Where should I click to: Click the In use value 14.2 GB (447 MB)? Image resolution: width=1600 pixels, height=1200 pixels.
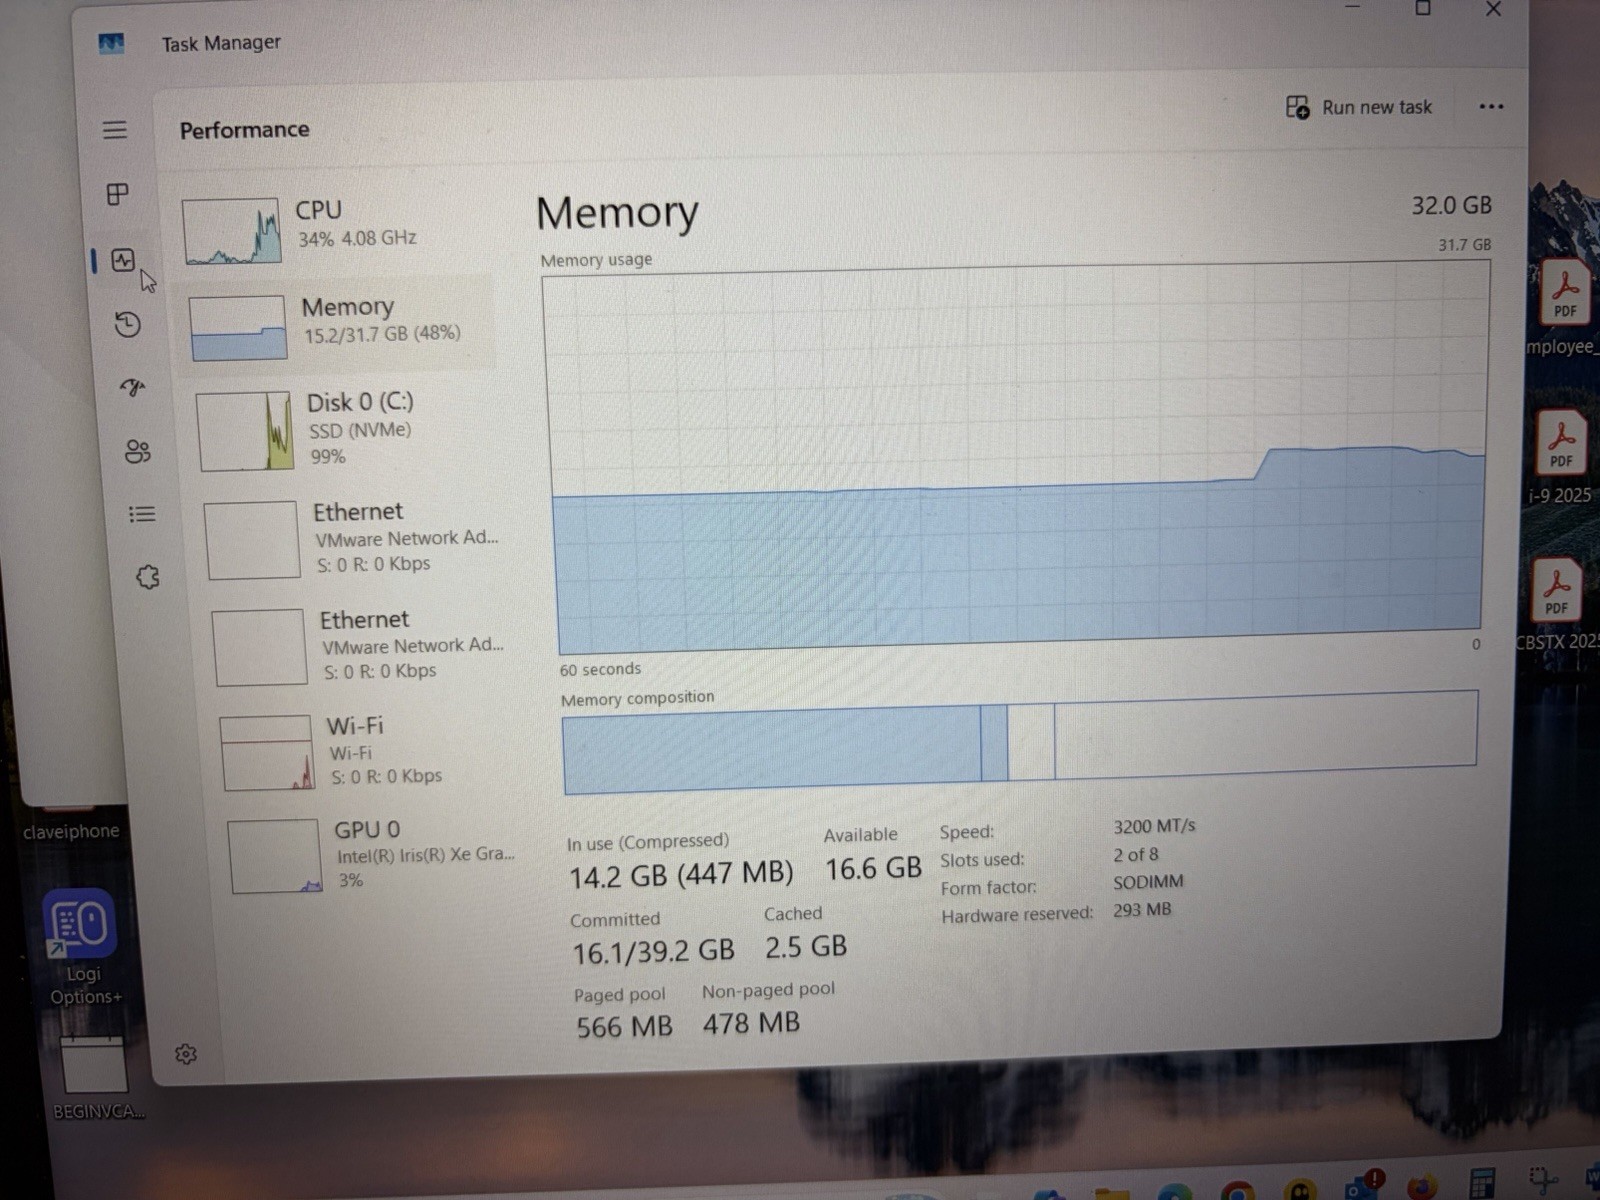[681, 876]
